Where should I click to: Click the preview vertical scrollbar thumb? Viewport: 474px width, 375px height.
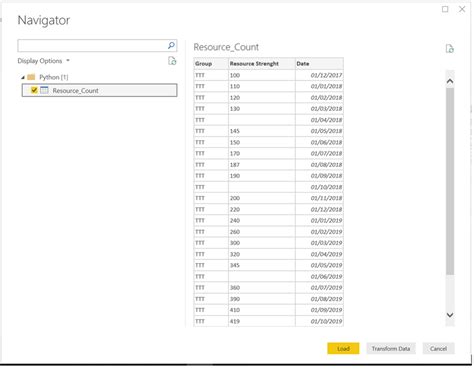point(450,181)
